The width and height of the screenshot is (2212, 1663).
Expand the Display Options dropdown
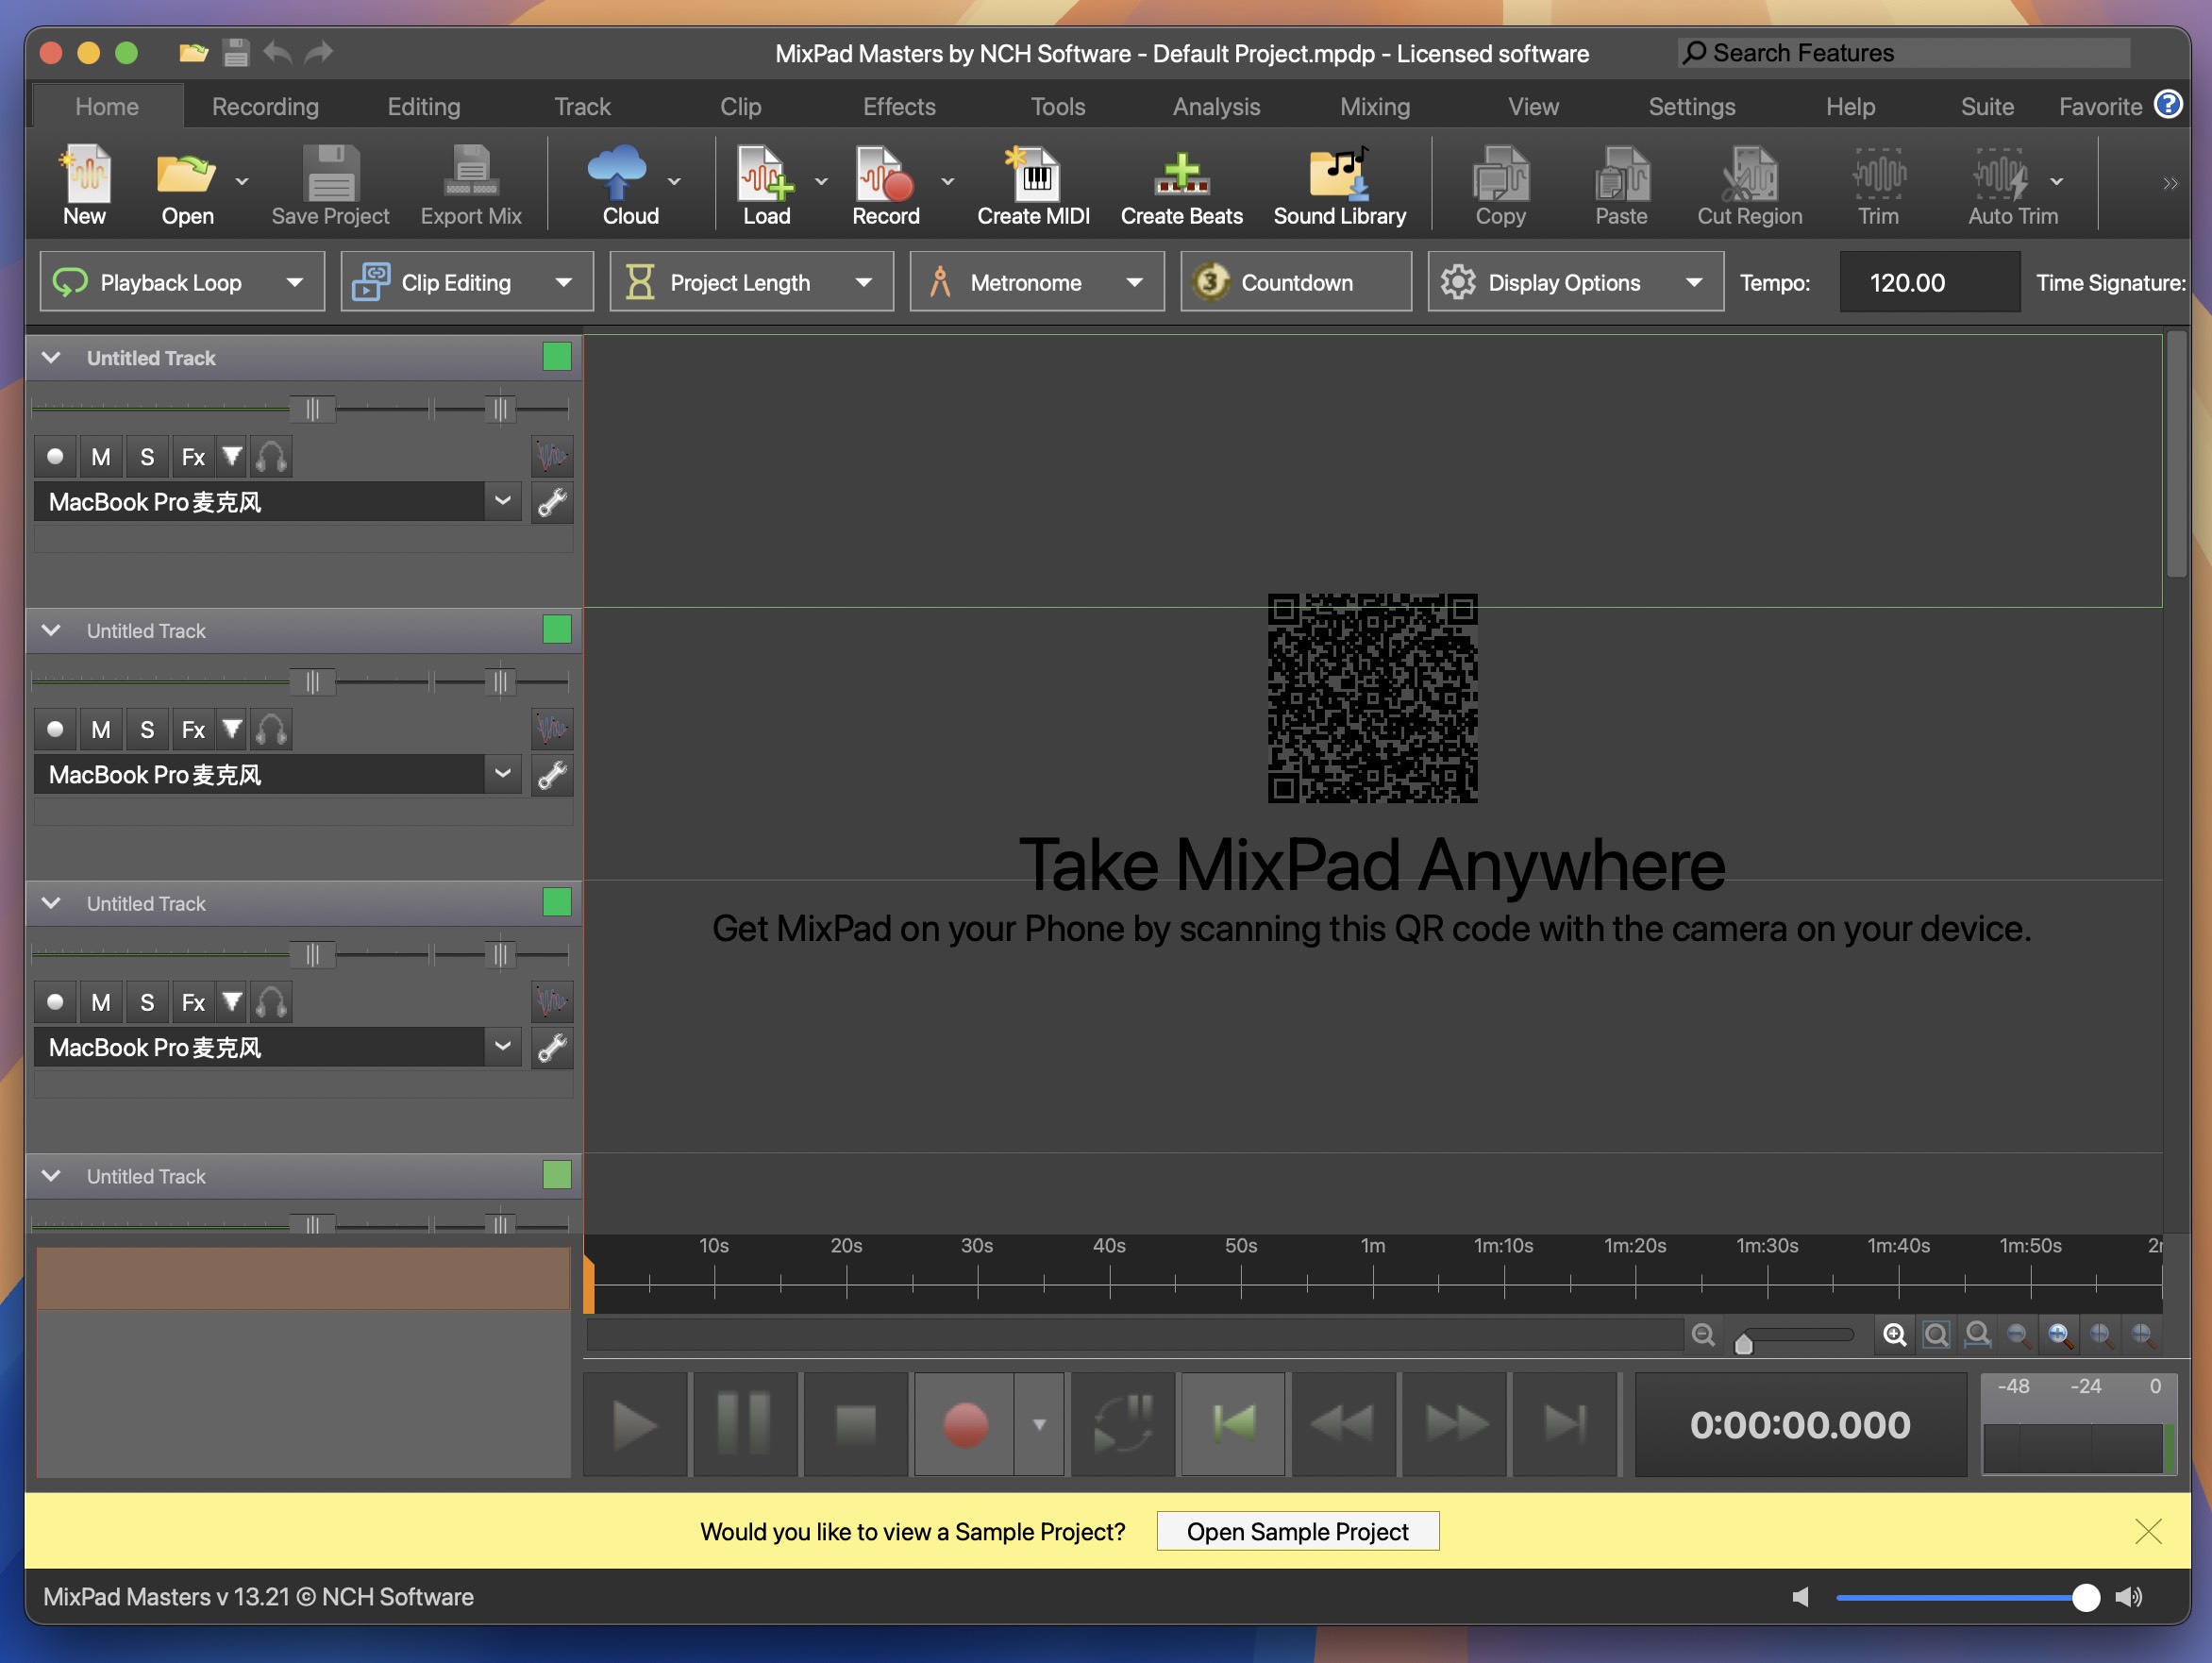[x=1694, y=281]
